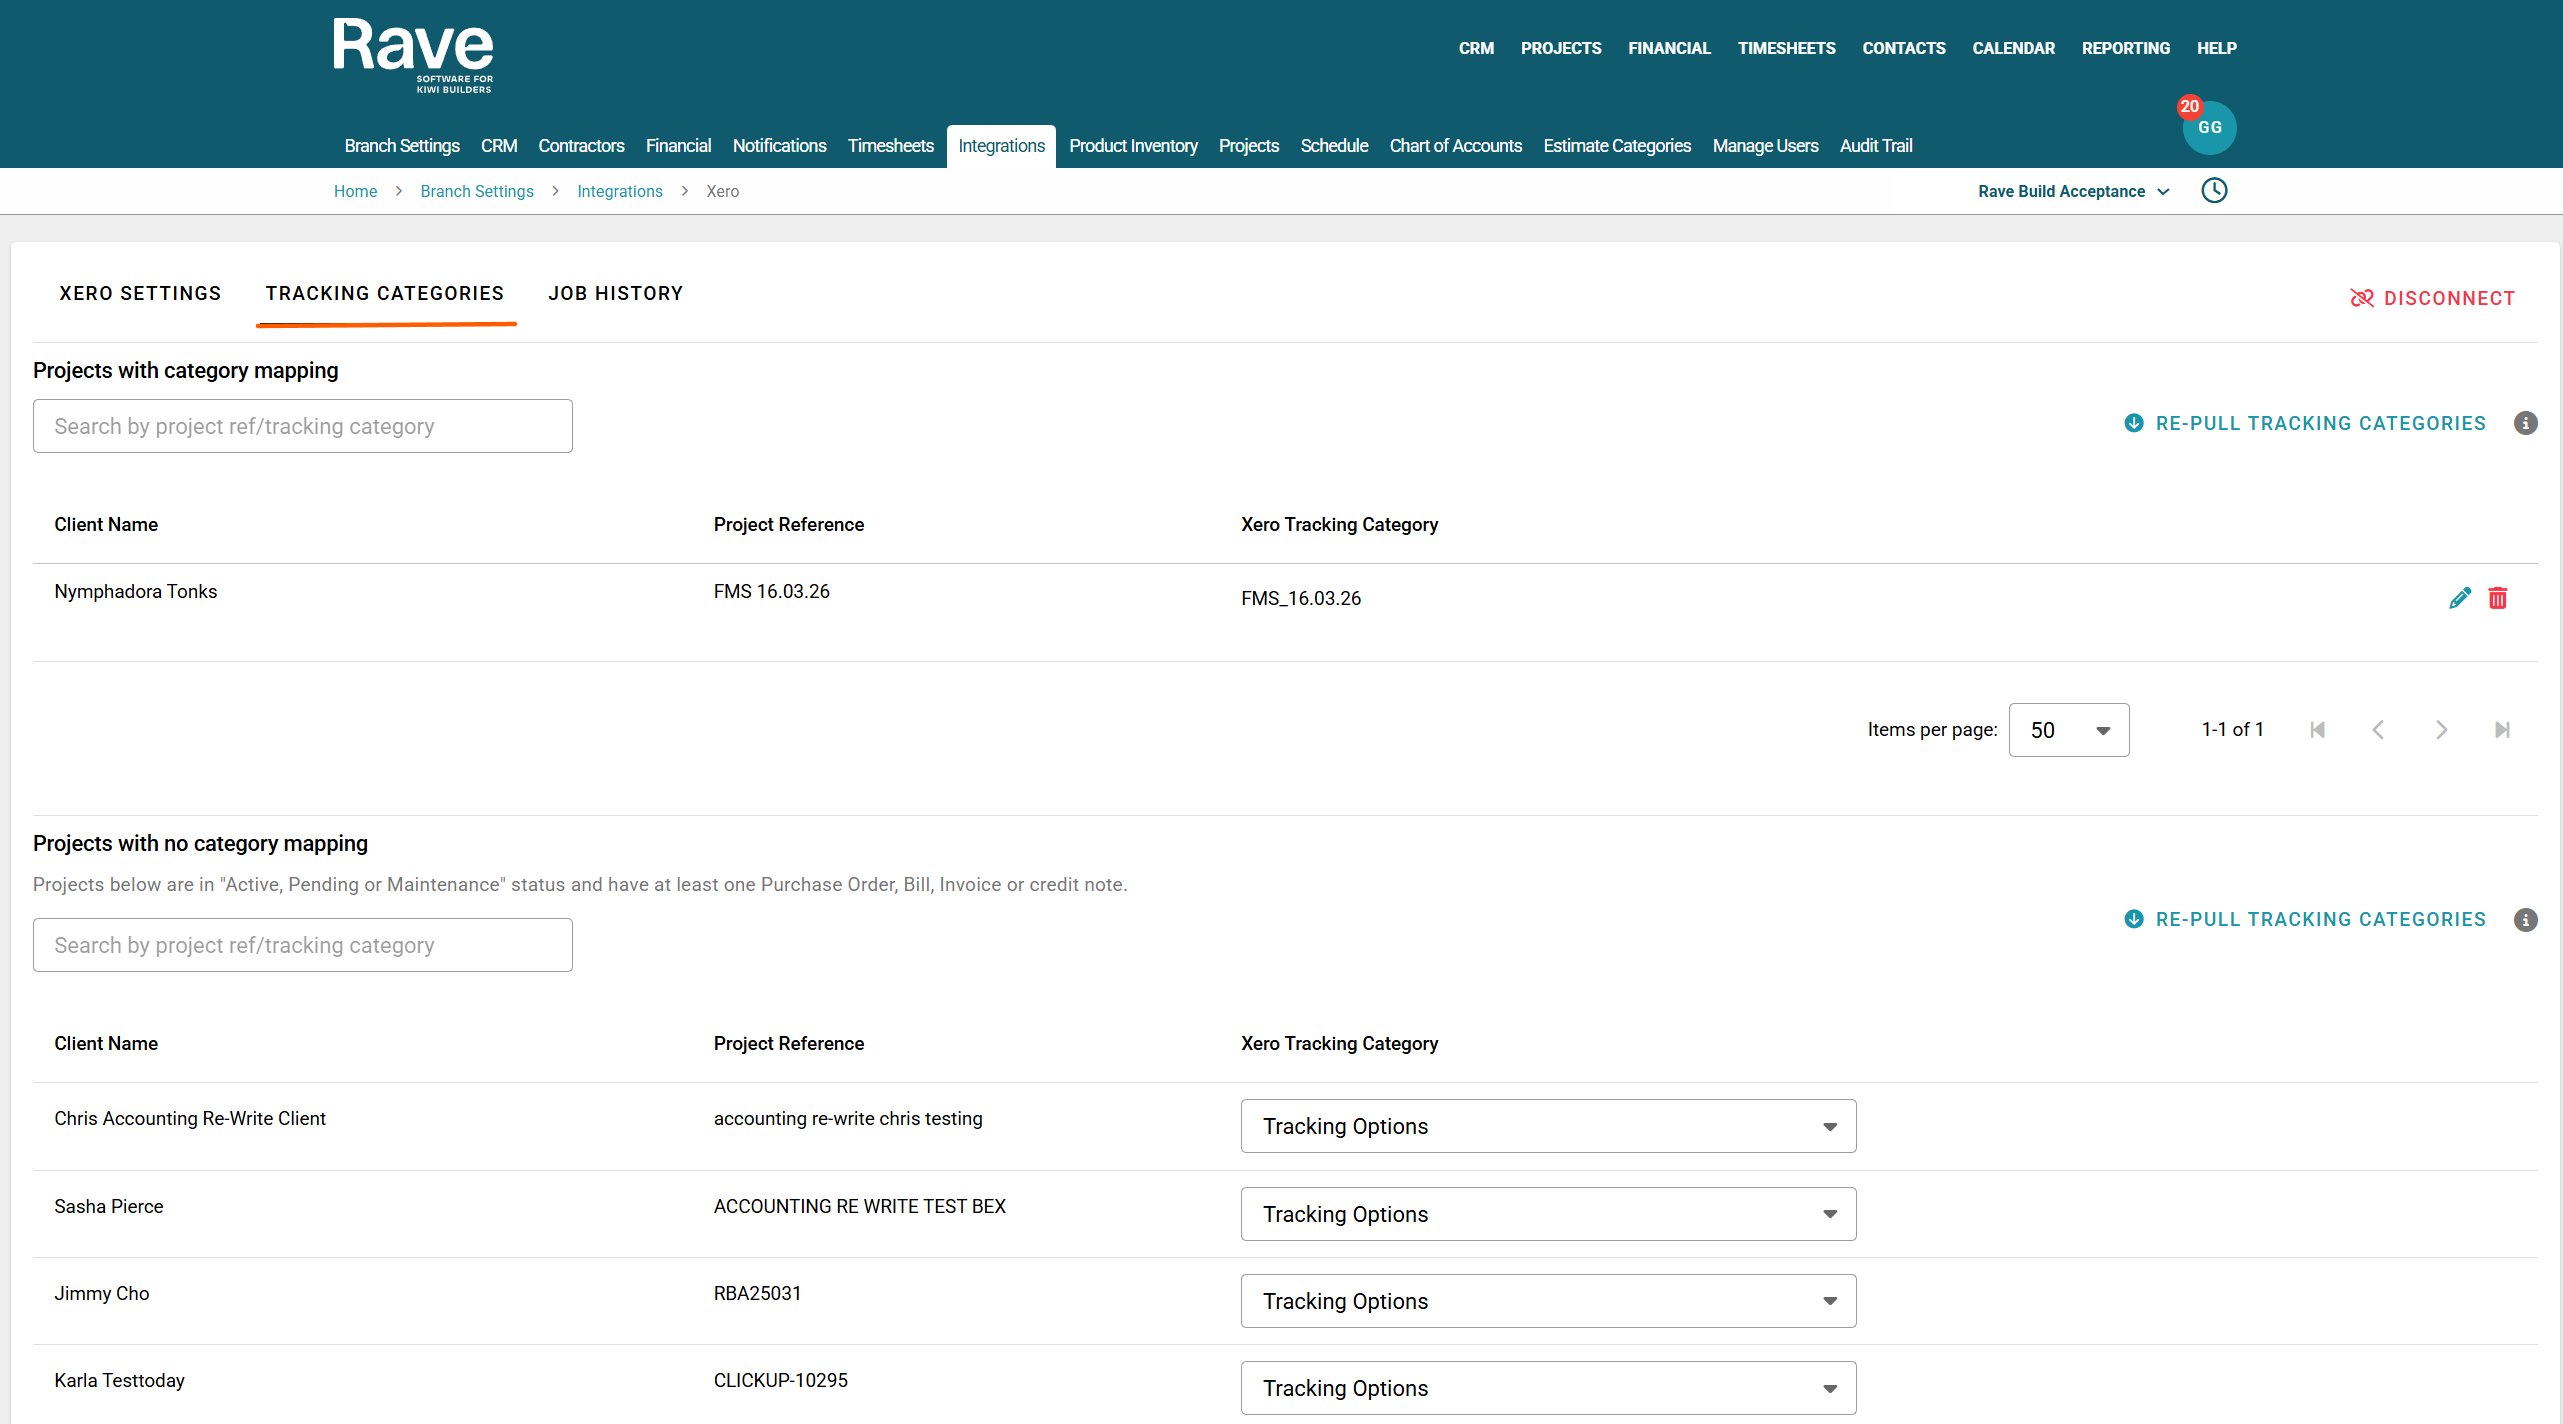The width and height of the screenshot is (2563, 1424).
Task: Expand the Rave Build Acceptance branch selector
Action: tap(2073, 191)
